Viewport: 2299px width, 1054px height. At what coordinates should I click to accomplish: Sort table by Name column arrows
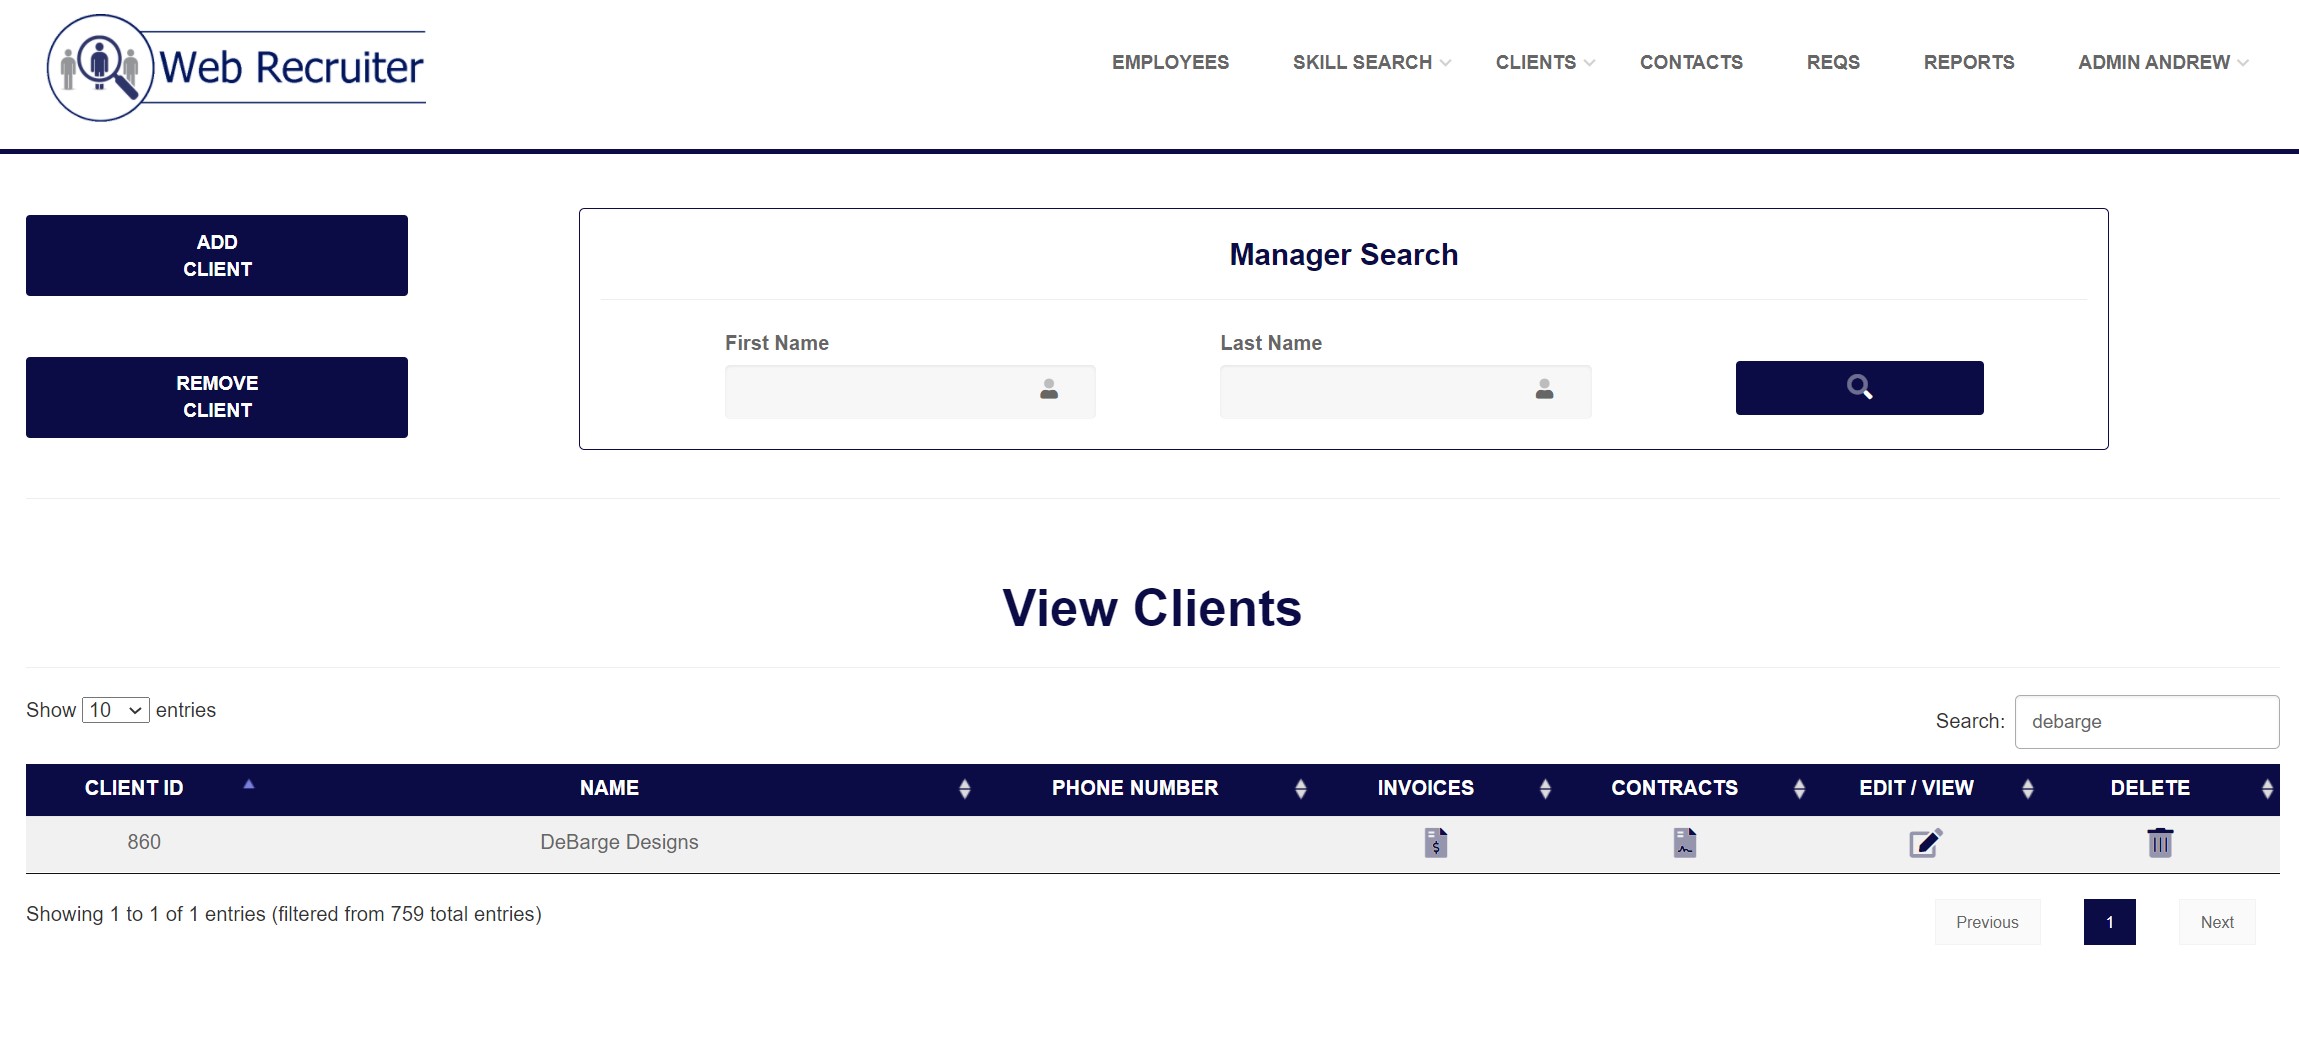point(964,789)
